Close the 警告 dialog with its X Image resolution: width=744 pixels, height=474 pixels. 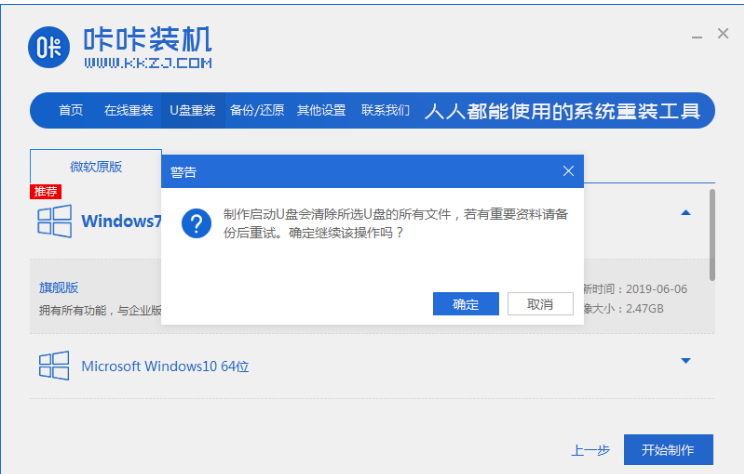coord(568,171)
